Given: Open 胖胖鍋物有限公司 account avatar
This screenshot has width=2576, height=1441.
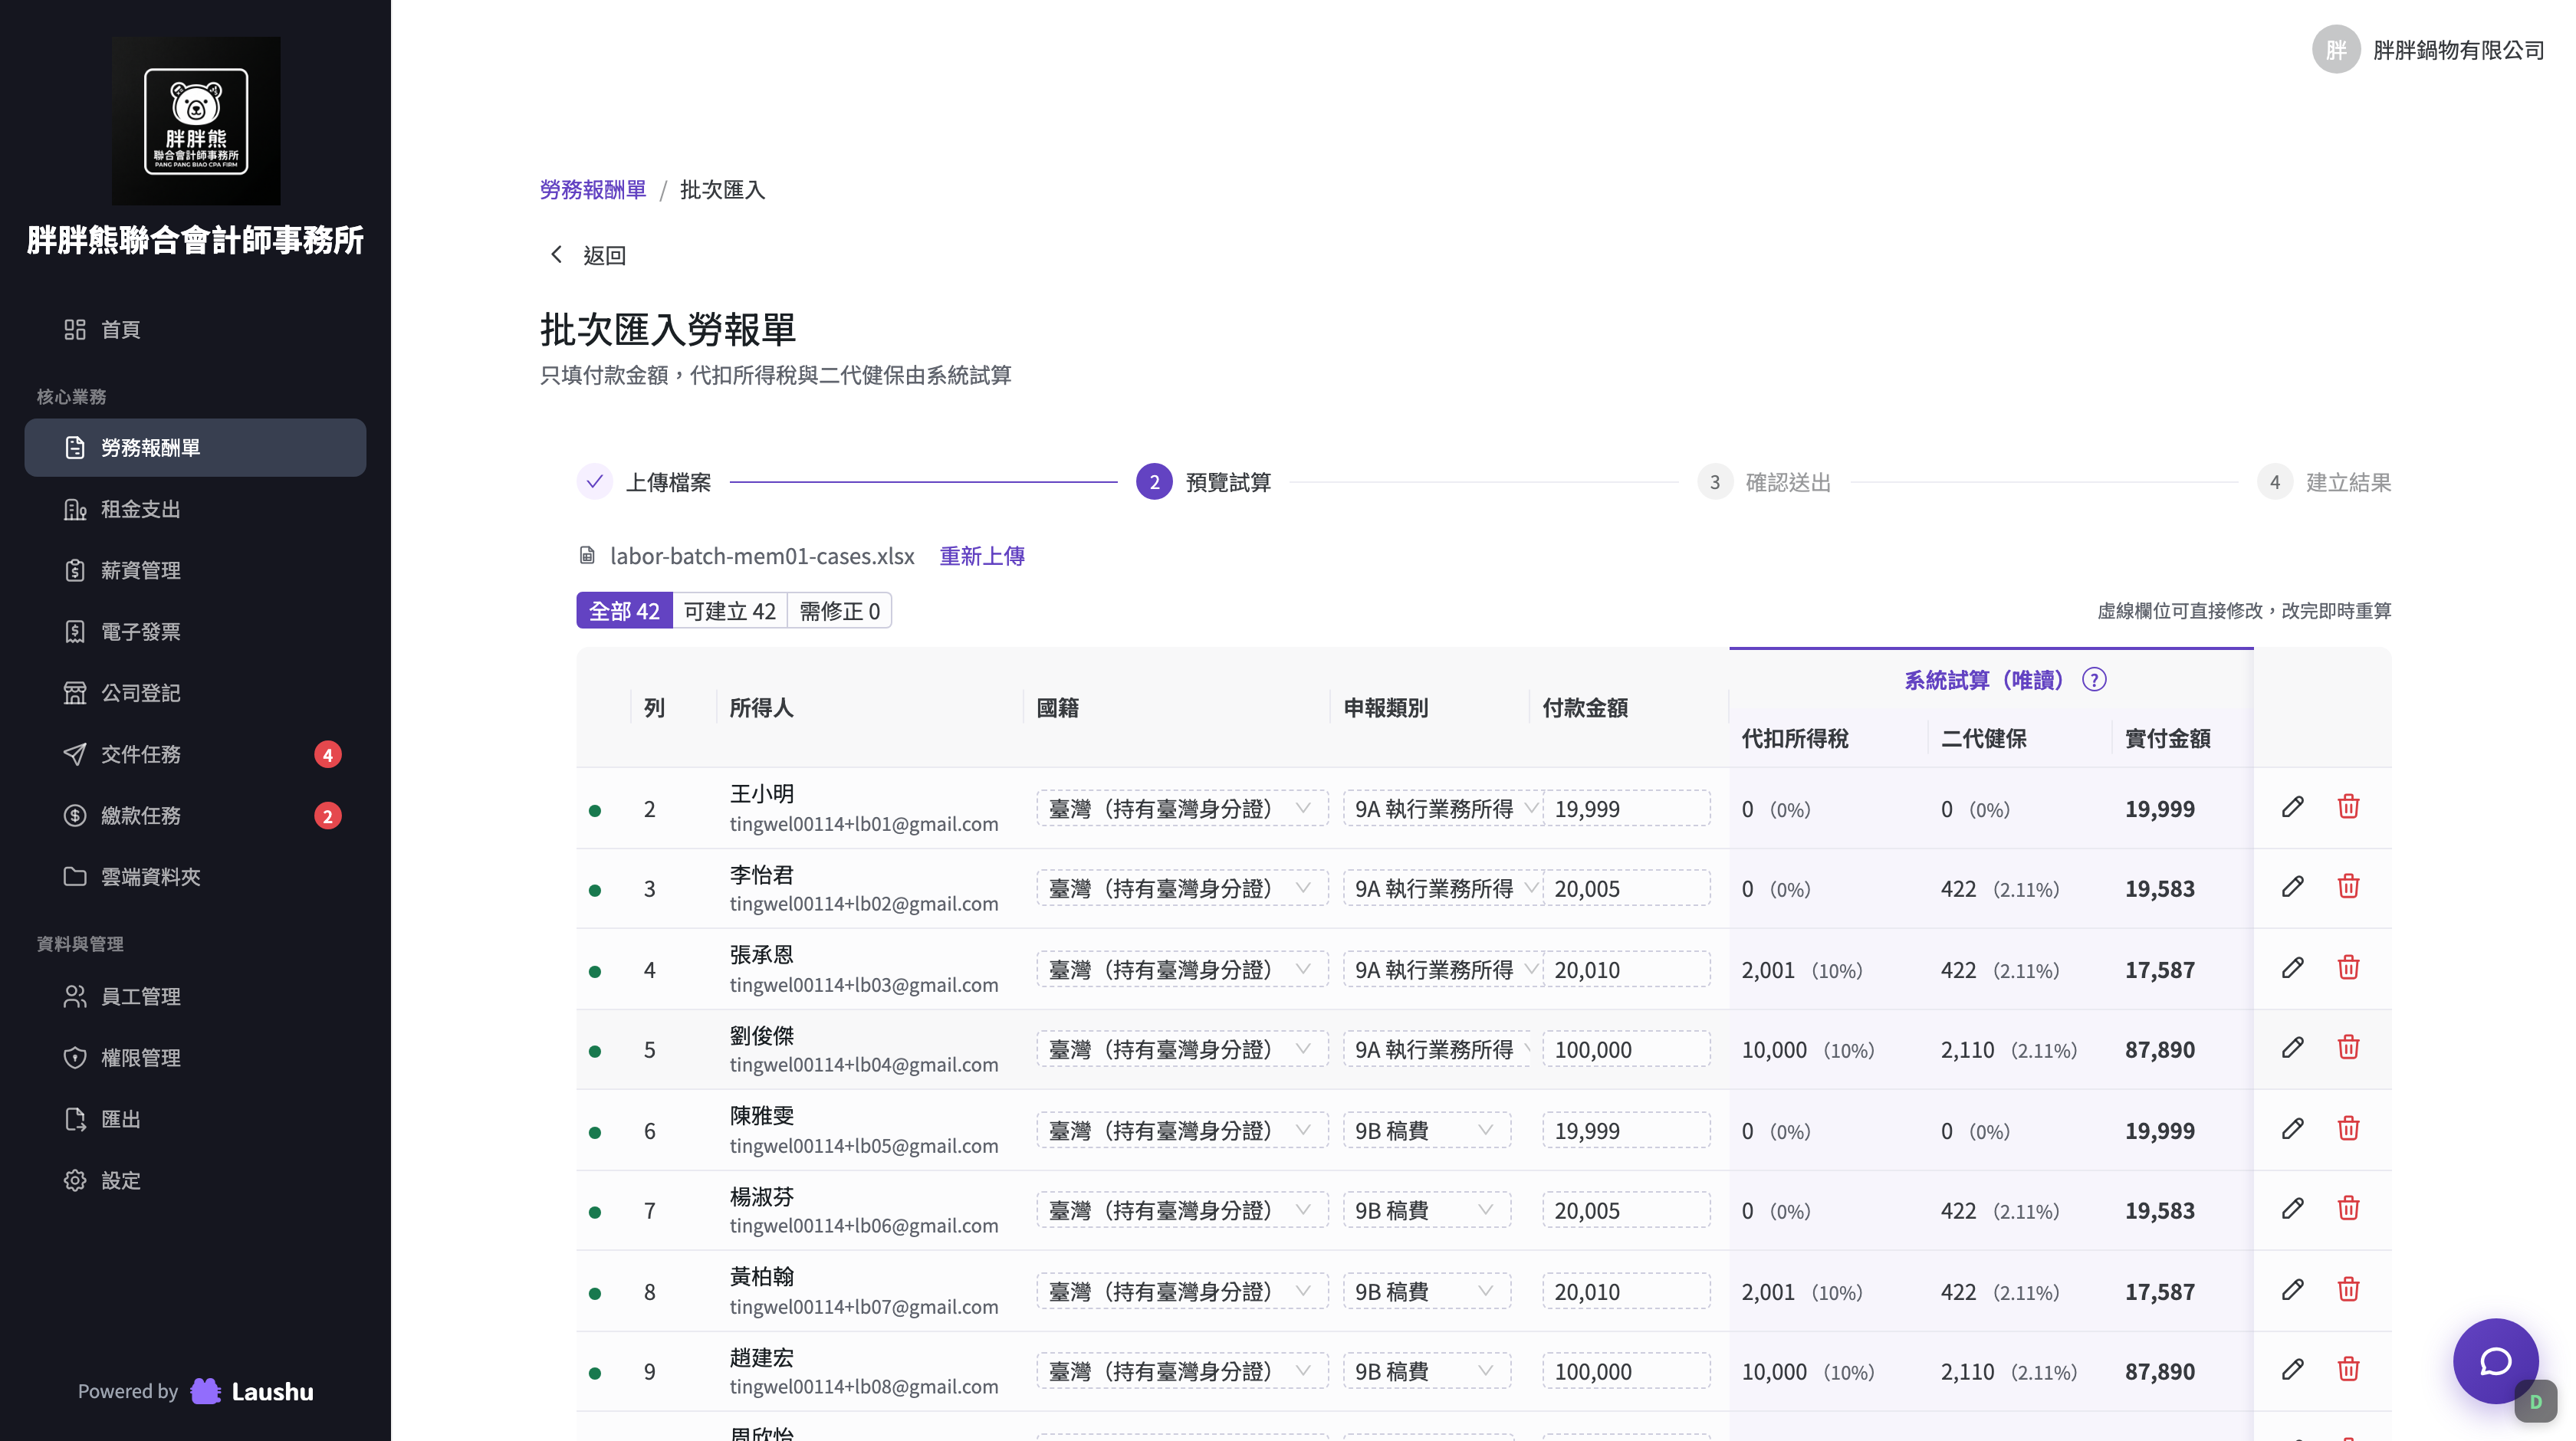Looking at the screenshot, I should (x=2336, y=49).
